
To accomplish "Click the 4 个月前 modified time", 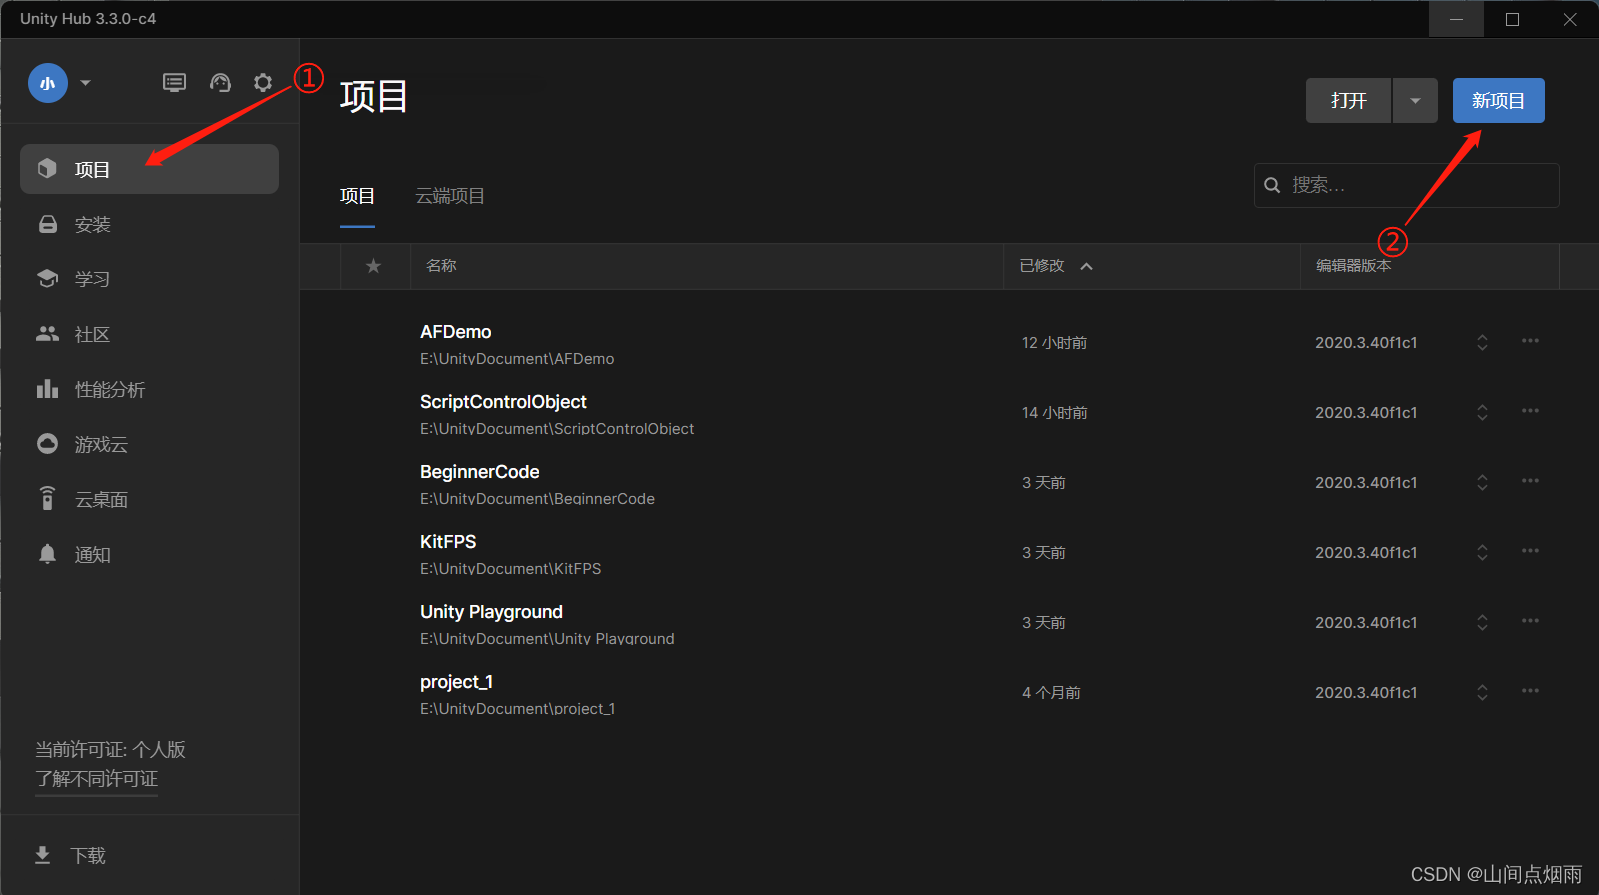I will [1051, 693].
